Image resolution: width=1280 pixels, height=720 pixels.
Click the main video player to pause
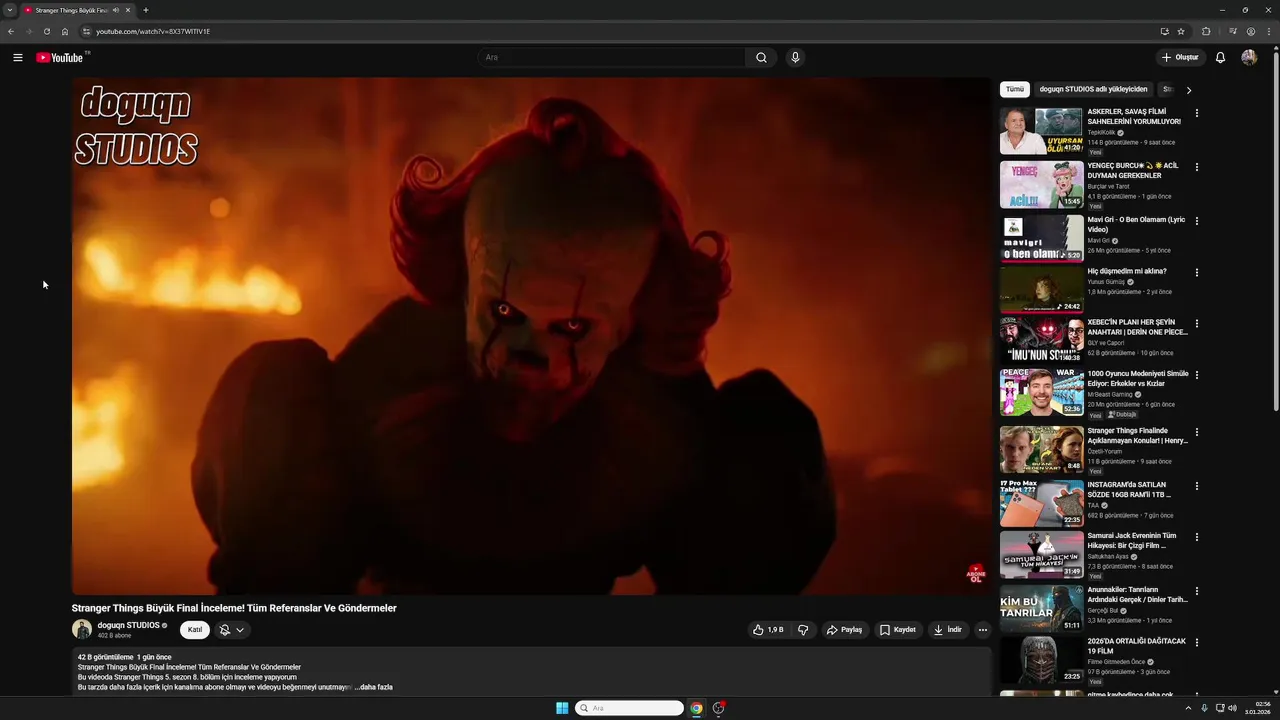coord(531,336)
